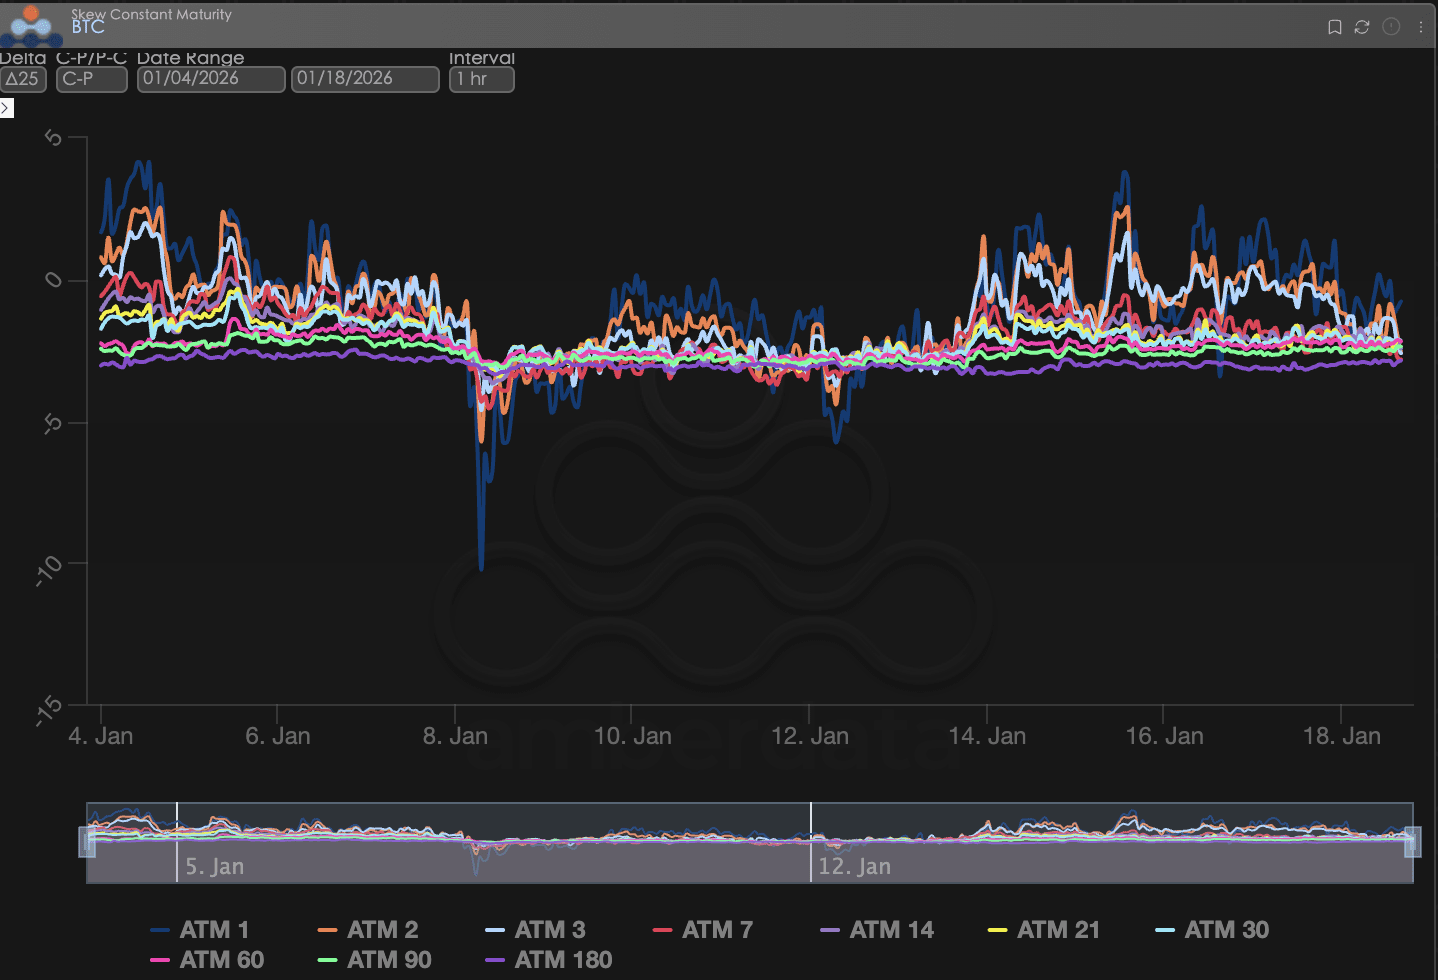
Task: Click the start date field 01/04/2026
Action: [x=211, y=79]
